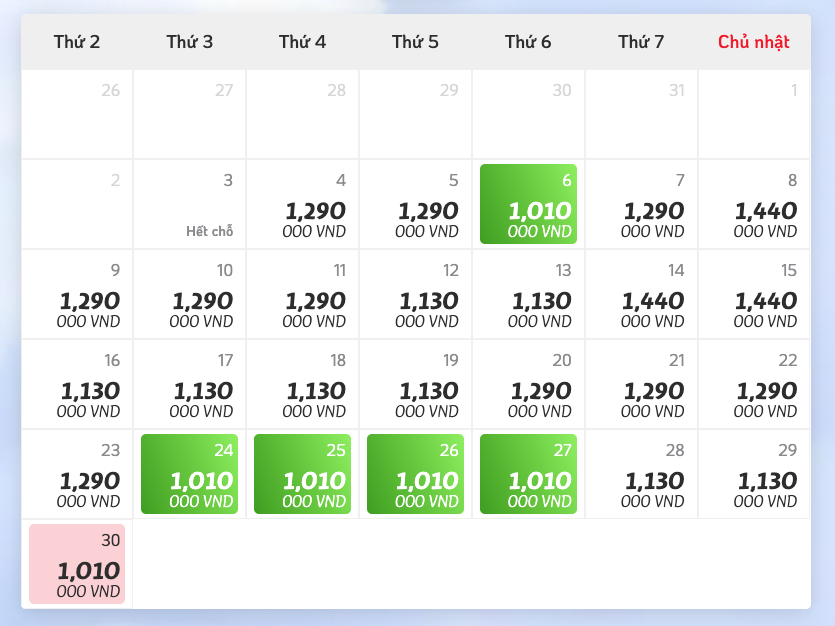Click day 8 priced 1,440,000 VND
This screenshot has width=835, height=626.
click(x=754, y=204)
